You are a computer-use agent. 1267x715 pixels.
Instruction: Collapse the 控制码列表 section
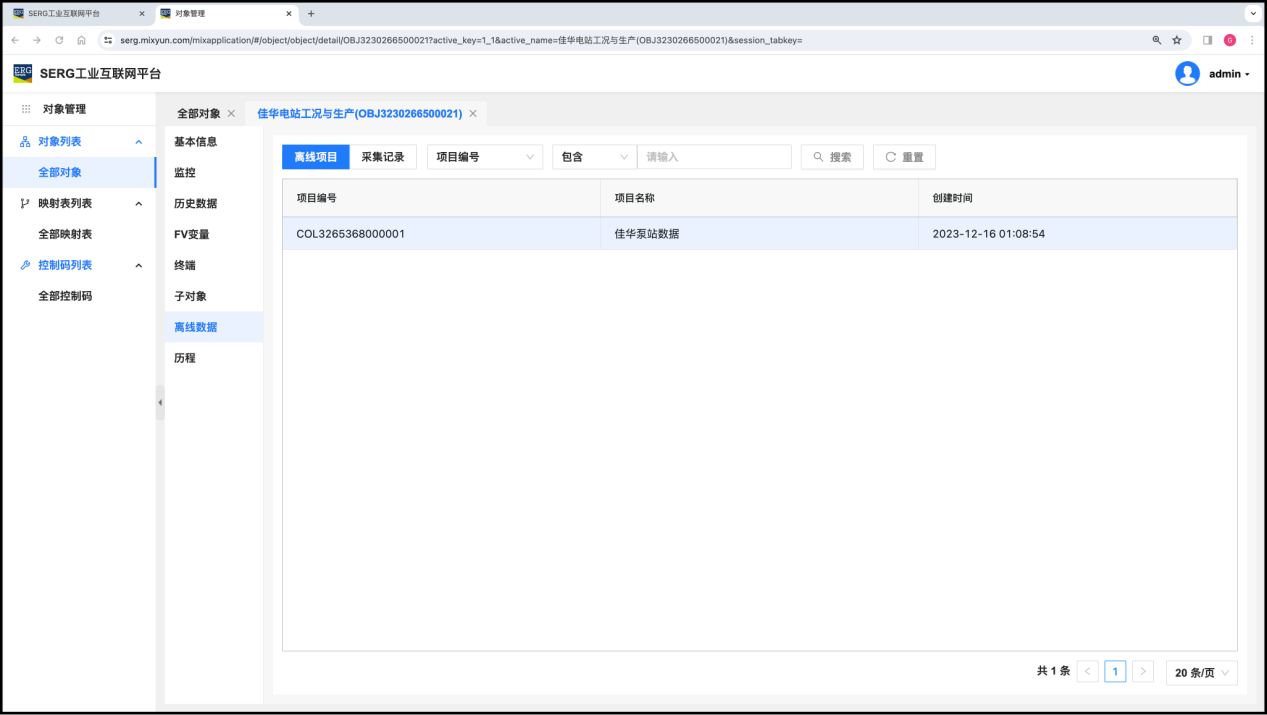point(139,266)
